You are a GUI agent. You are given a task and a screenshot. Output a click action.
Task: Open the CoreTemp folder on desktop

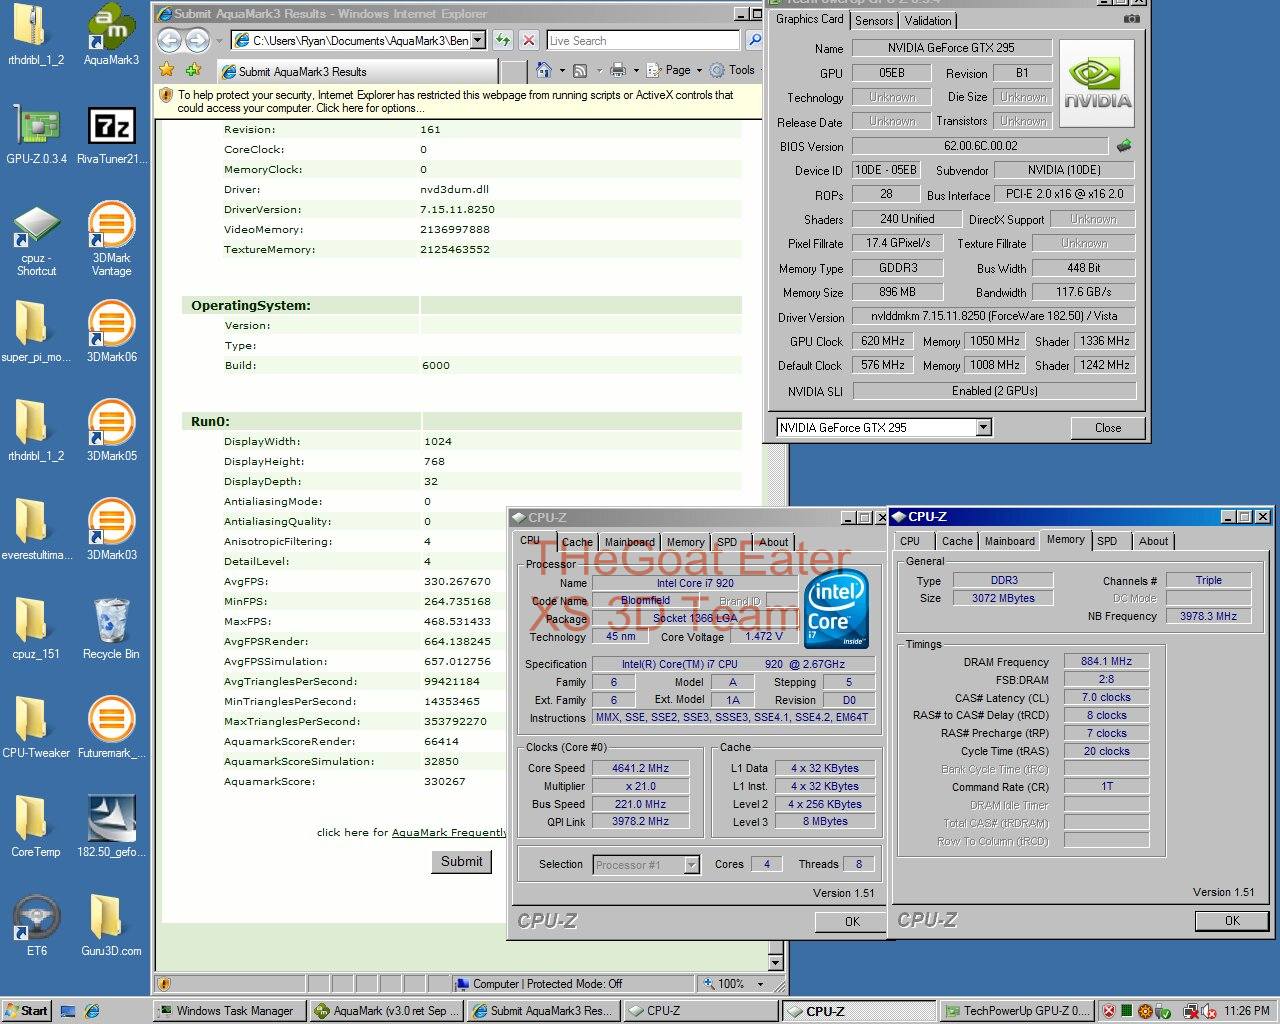click(36, 827)
